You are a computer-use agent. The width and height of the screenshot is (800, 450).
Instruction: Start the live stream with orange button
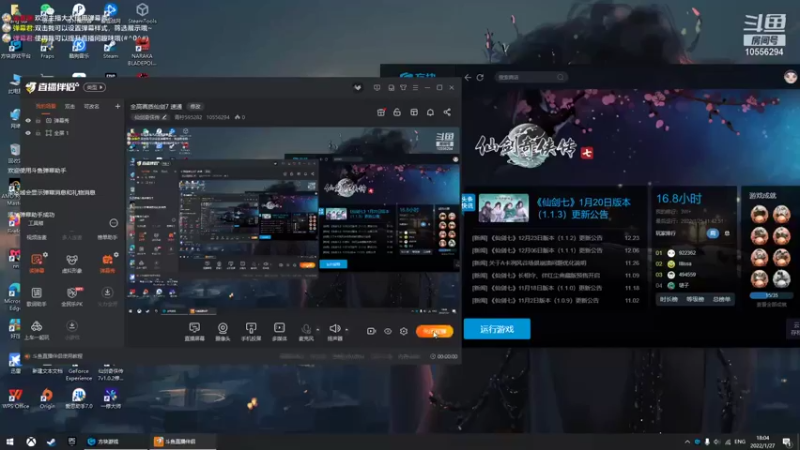coord(435,331)
